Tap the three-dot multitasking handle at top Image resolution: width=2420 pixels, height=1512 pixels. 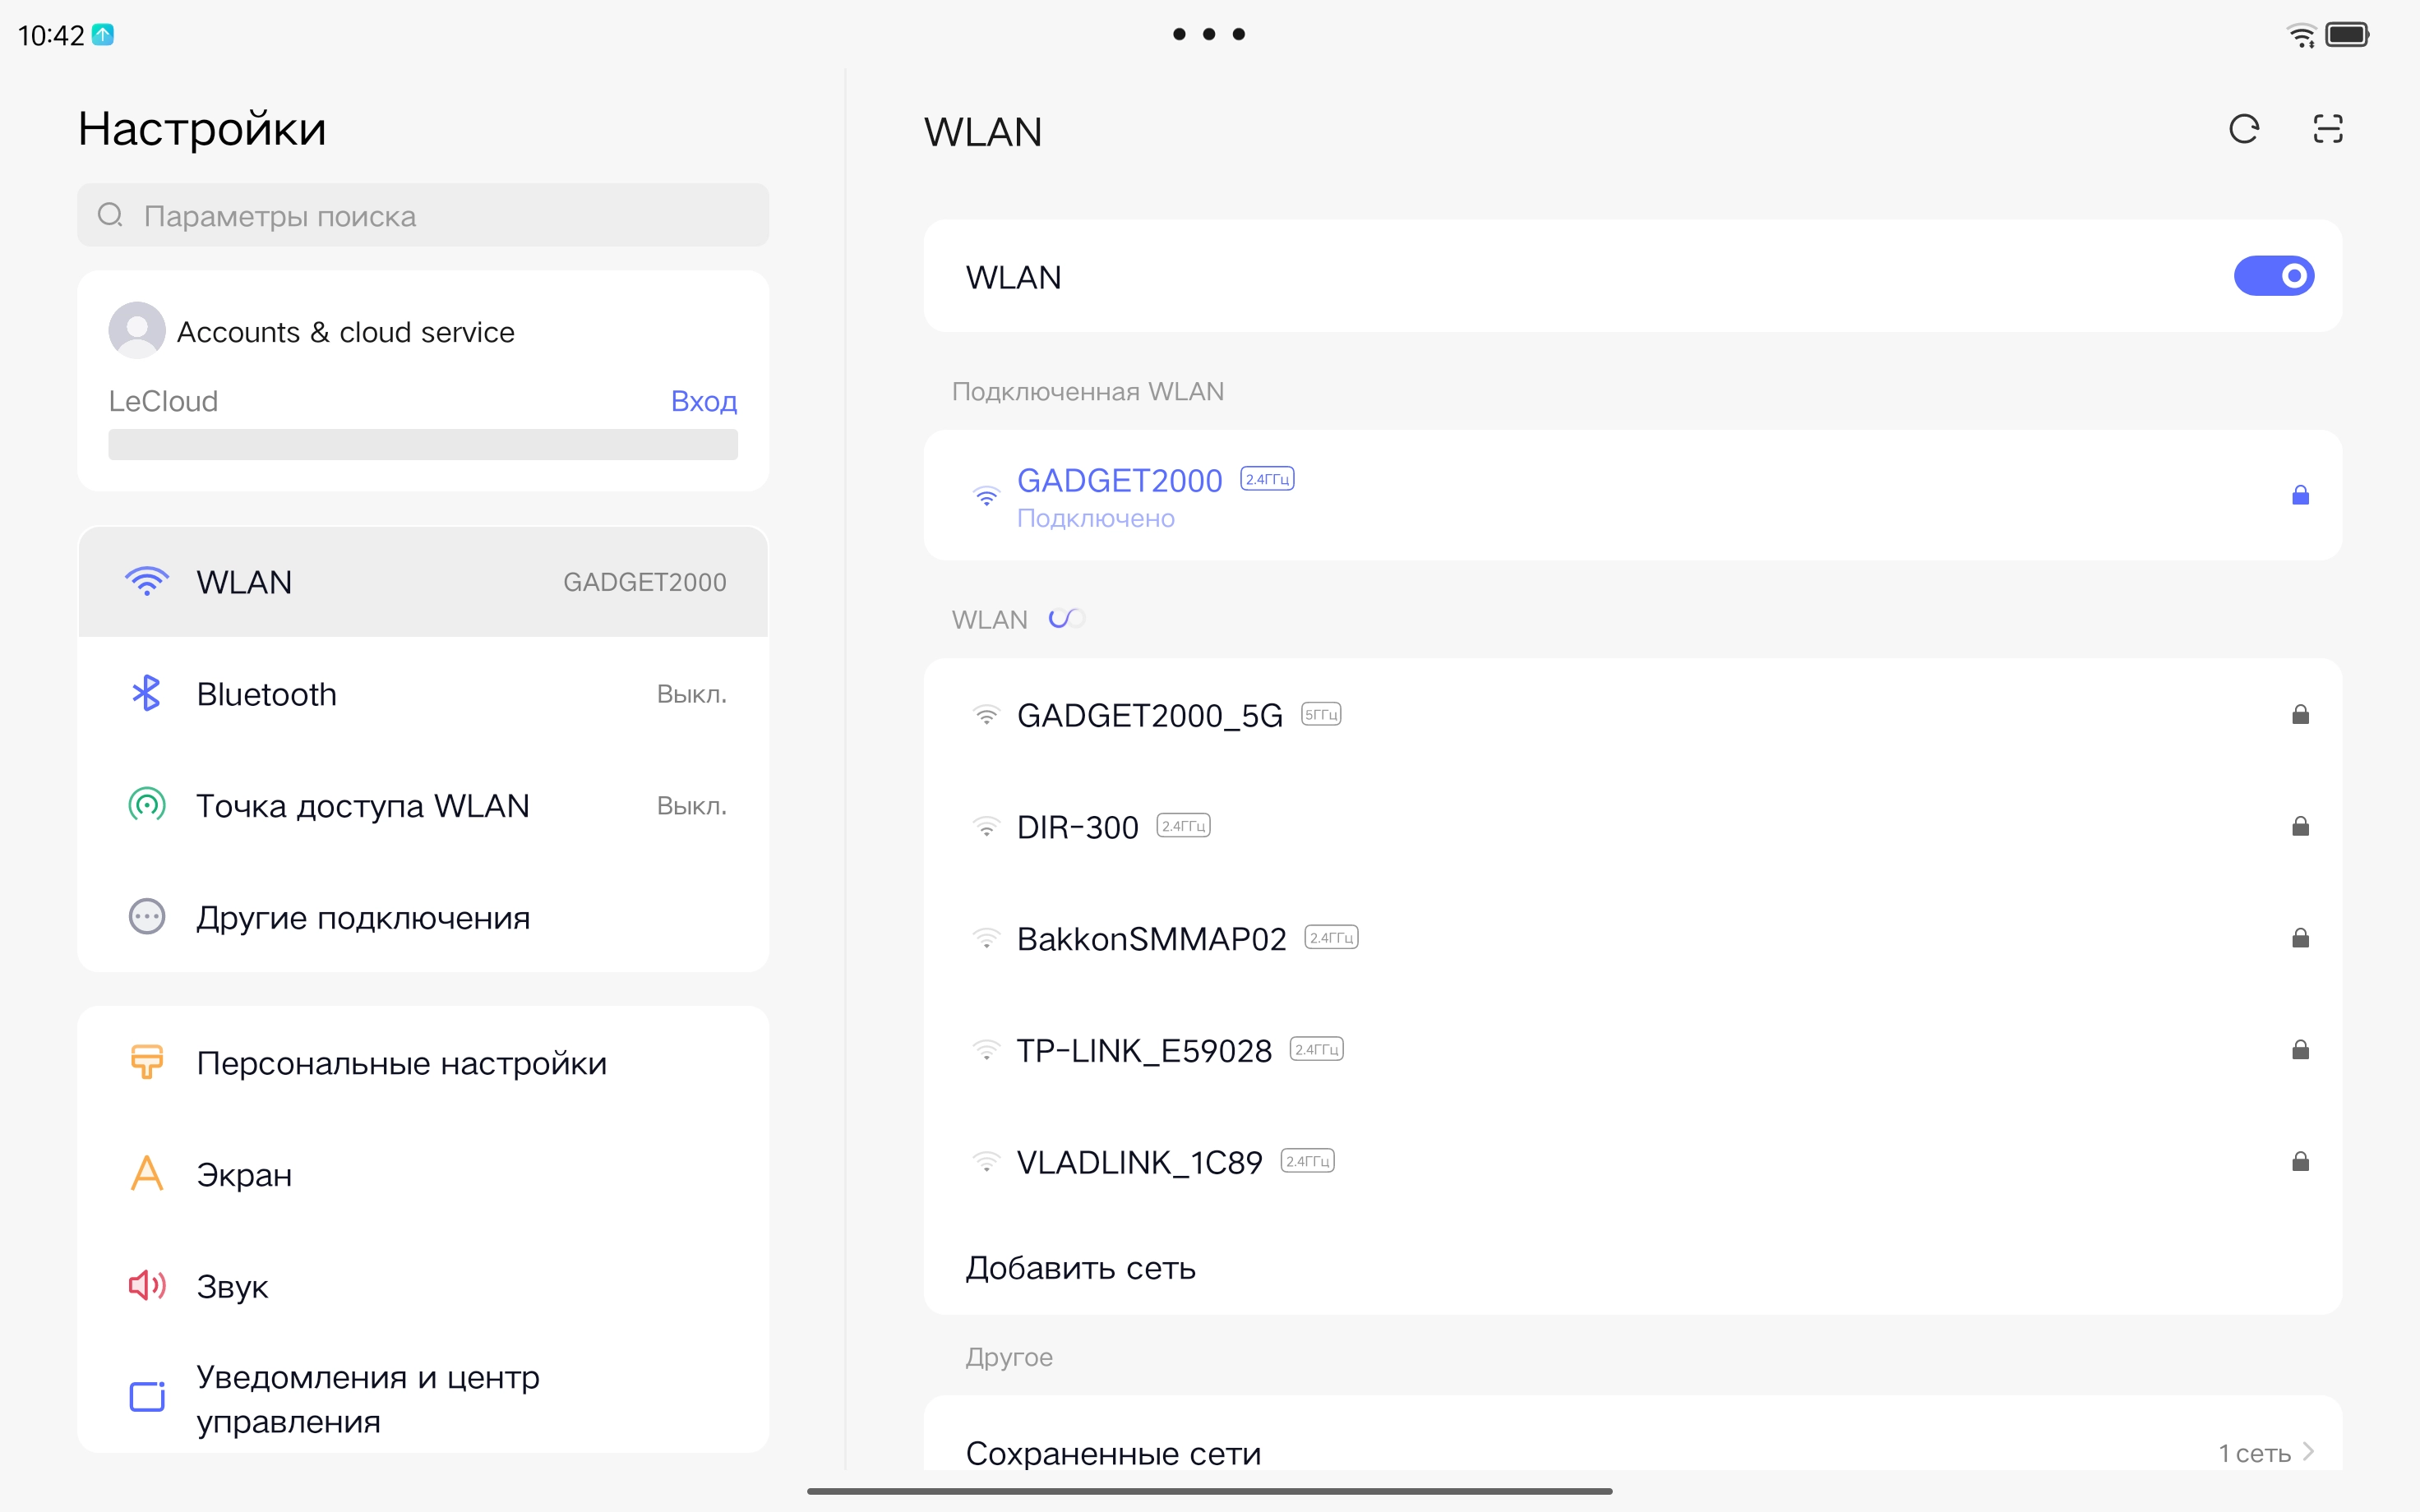point(1209,34)
